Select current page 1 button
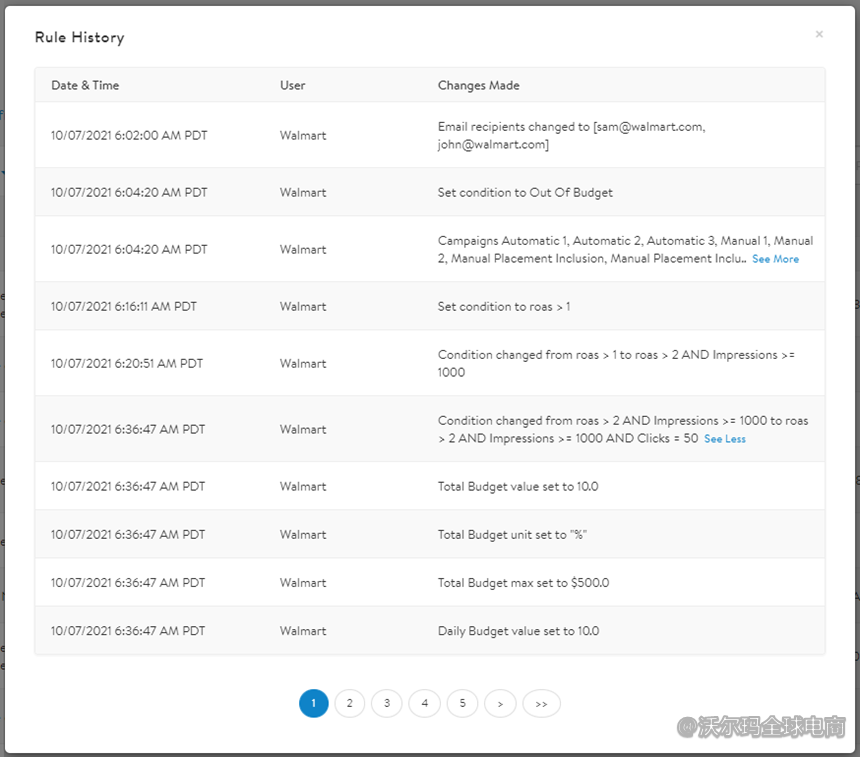 point(314,704)
